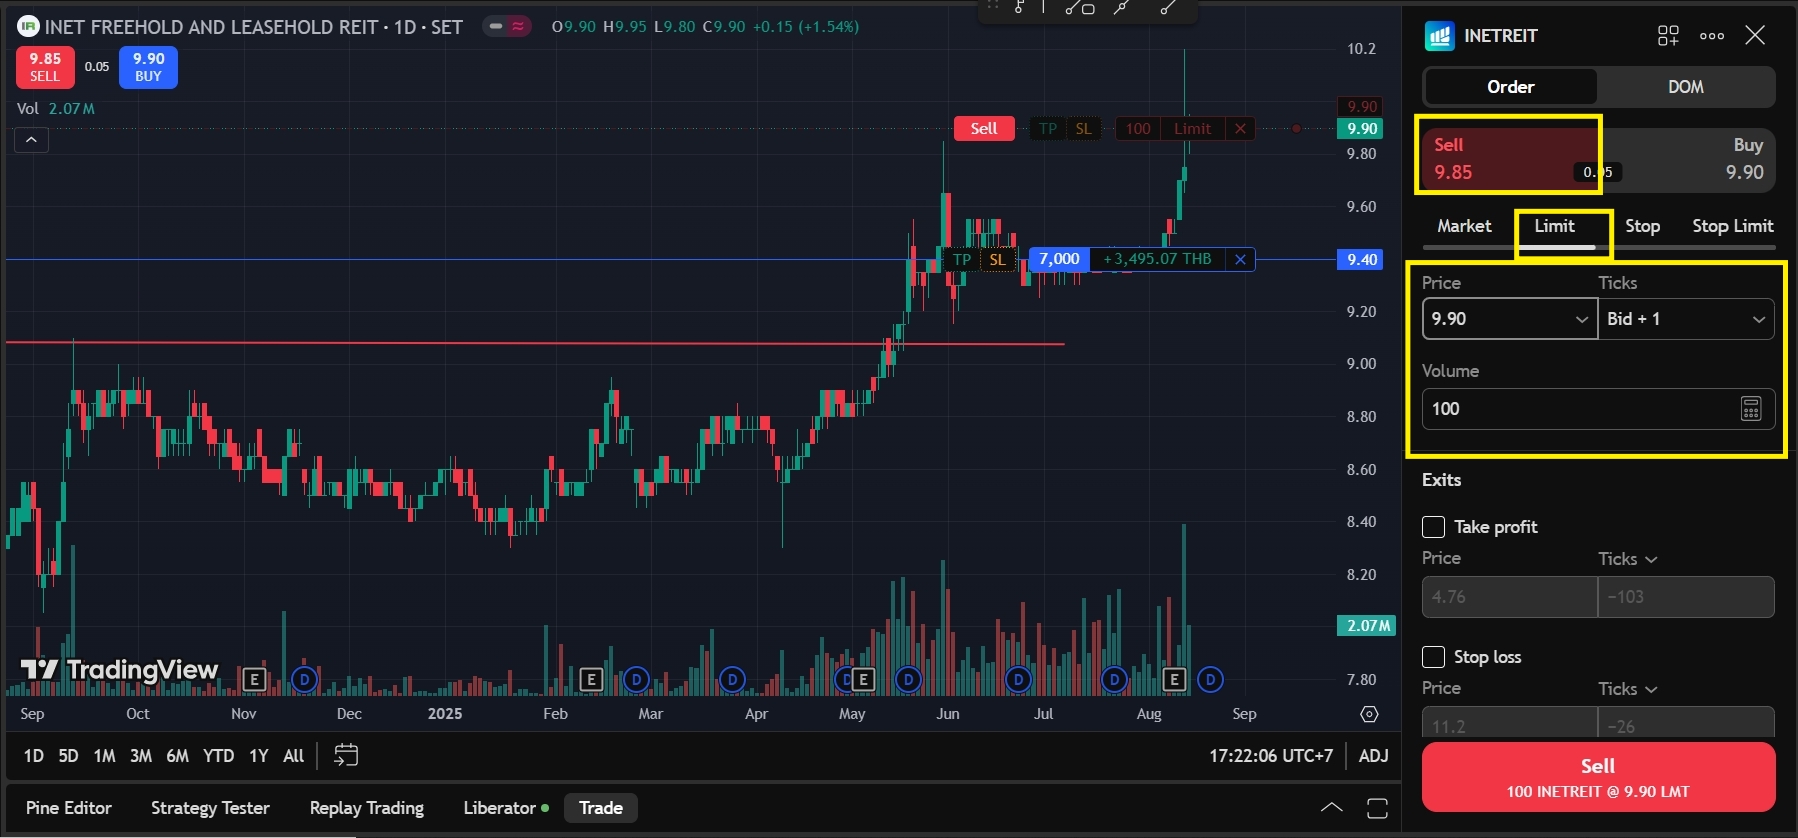Select the All time range
This screenshot has width=1798, height=838.
pos(293,756)
